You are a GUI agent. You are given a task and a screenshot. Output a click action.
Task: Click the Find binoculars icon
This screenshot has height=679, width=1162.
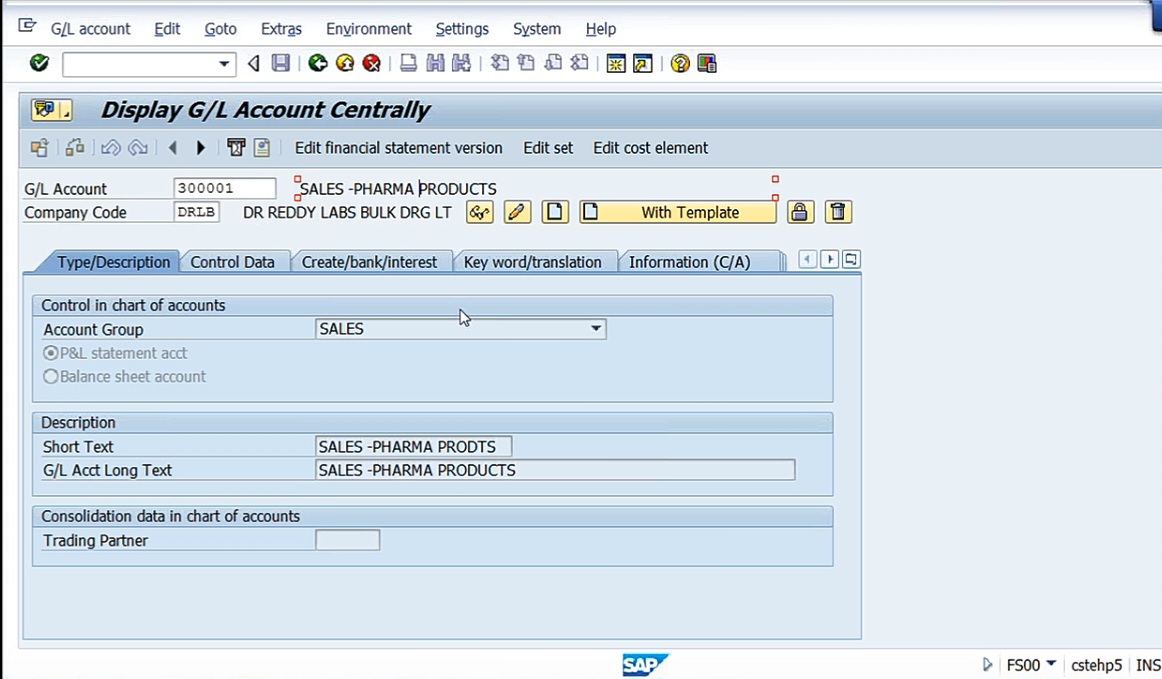[x=435, y=63]
